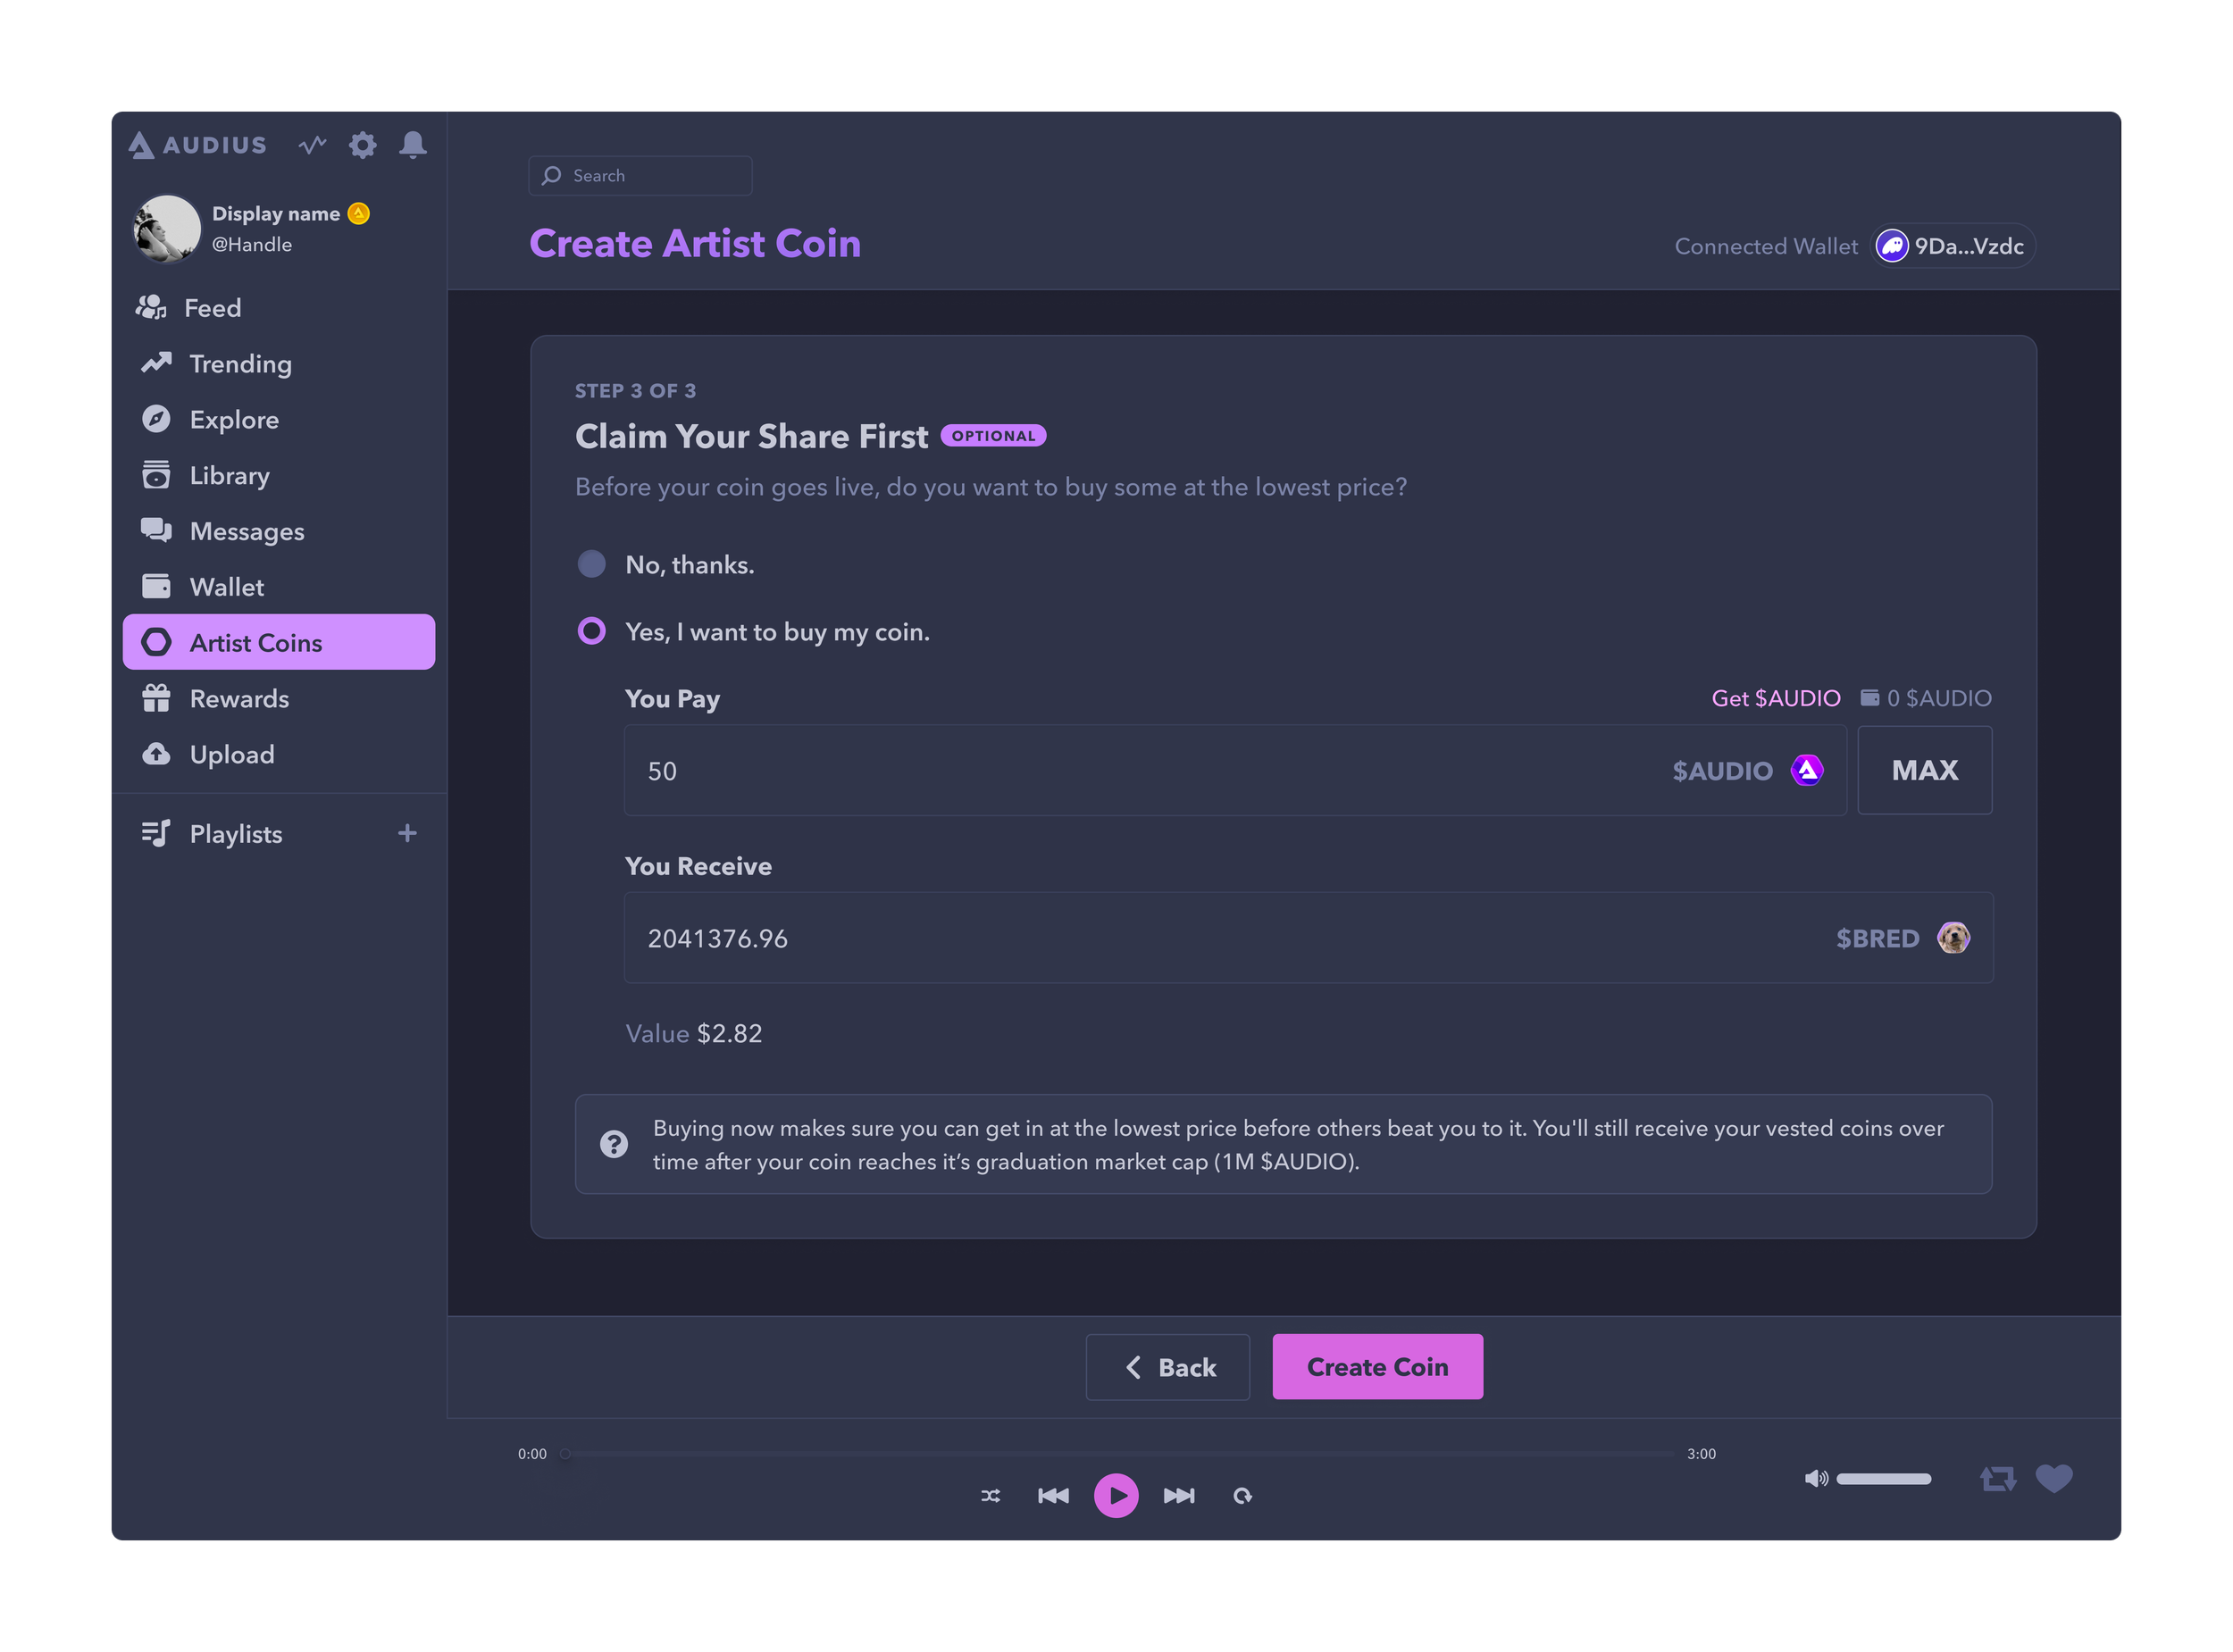Select the 'No, thanks.' radio option

click(592, 564)
